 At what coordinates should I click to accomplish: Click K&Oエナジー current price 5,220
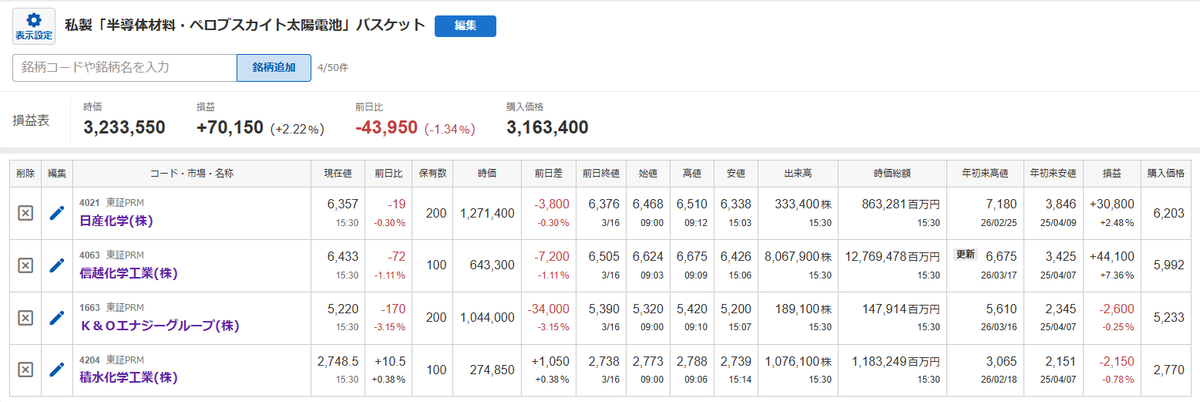[x=342, y=307]
